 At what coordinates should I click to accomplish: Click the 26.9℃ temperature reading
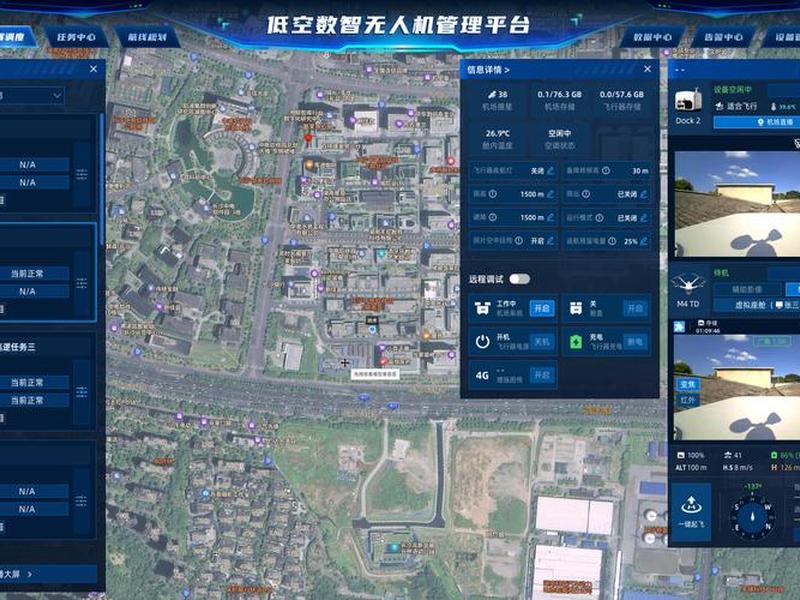click(x=497, y=133)
